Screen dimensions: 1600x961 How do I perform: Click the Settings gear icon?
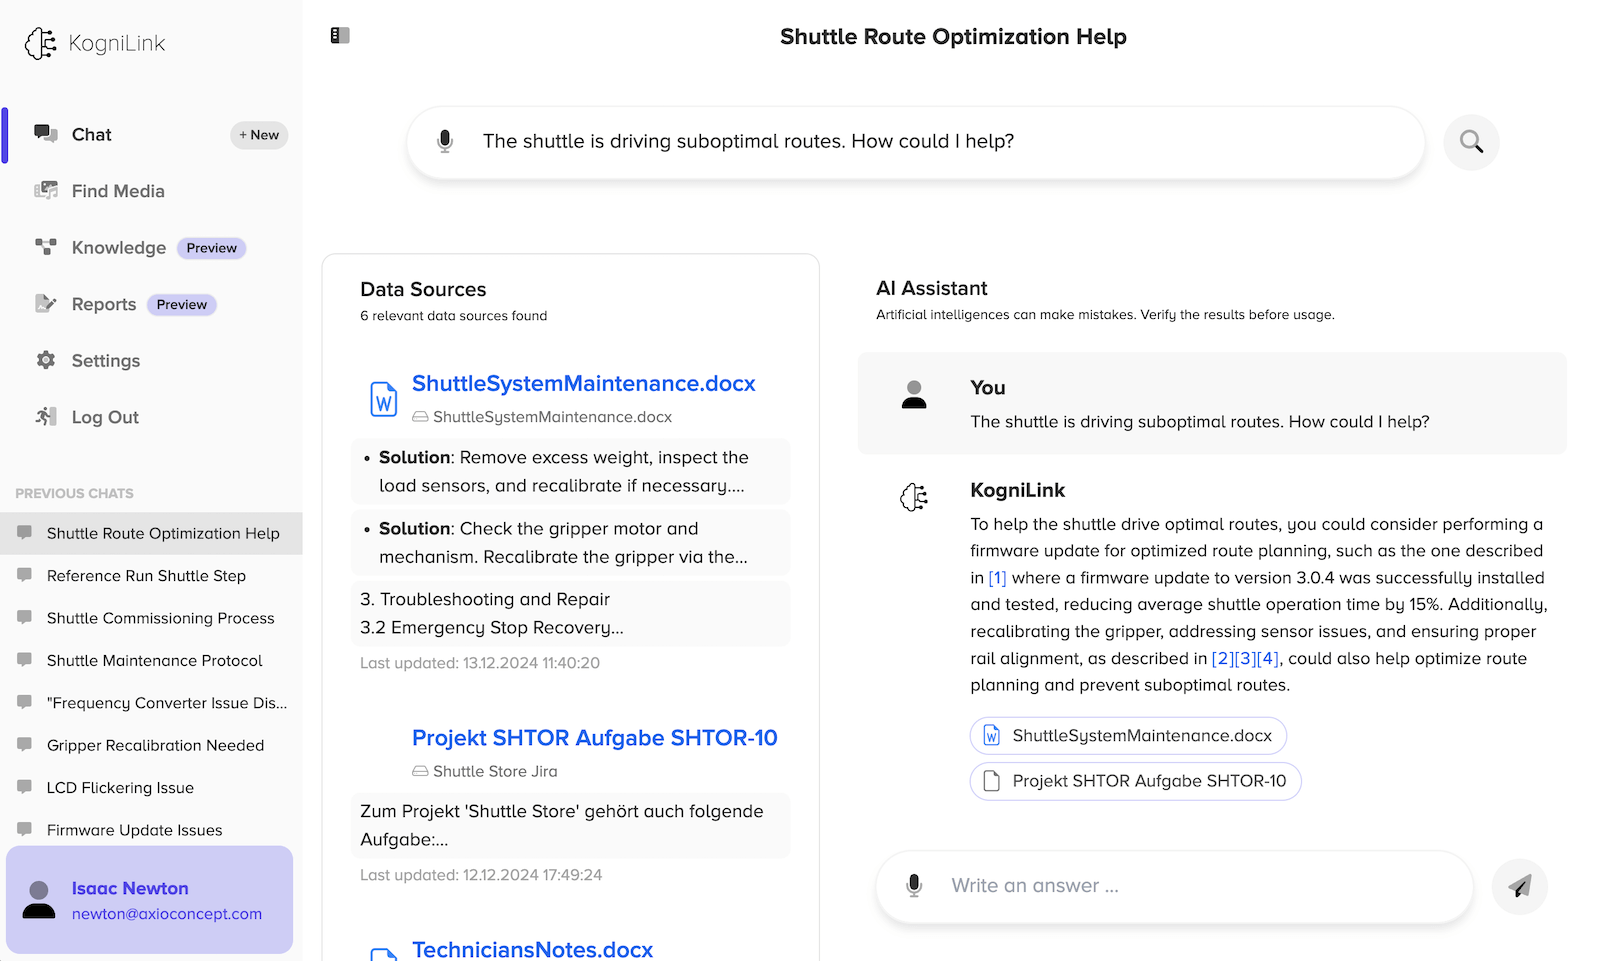pyautogui.click(x=46, y=360)
